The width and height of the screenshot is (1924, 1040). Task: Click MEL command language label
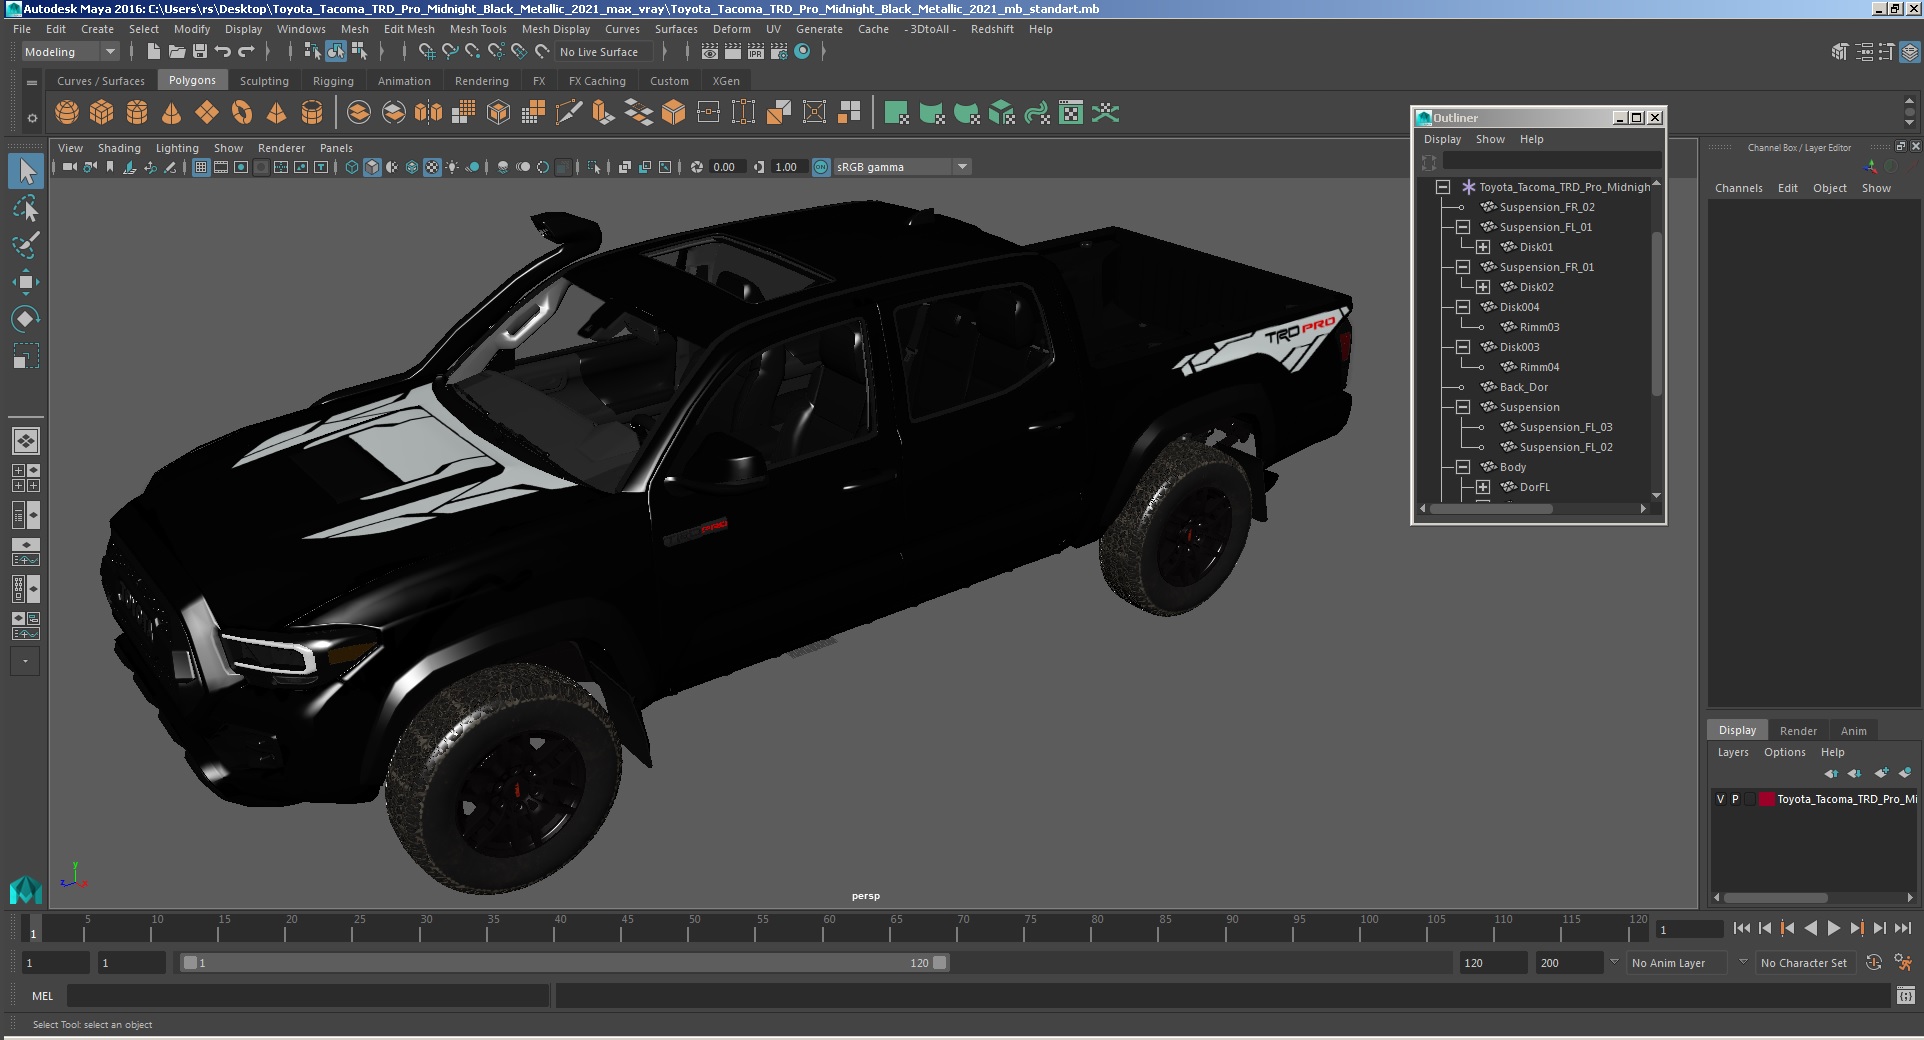pos(42,996)
